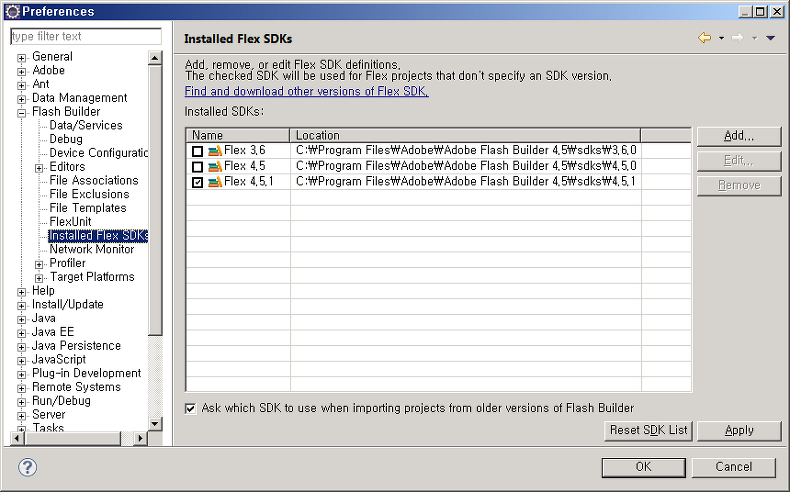
Task: Select Flex 4.5 location path cell
Action: click(466, 166)
